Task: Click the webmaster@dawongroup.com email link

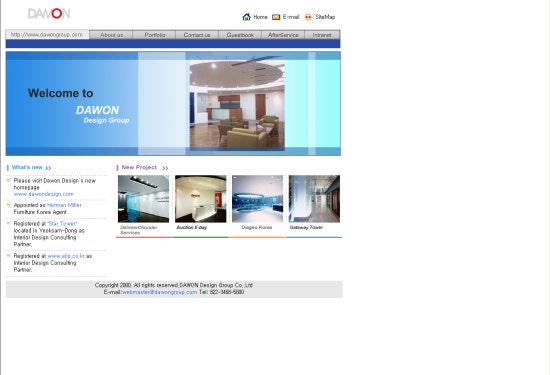Action: (159, 292)
